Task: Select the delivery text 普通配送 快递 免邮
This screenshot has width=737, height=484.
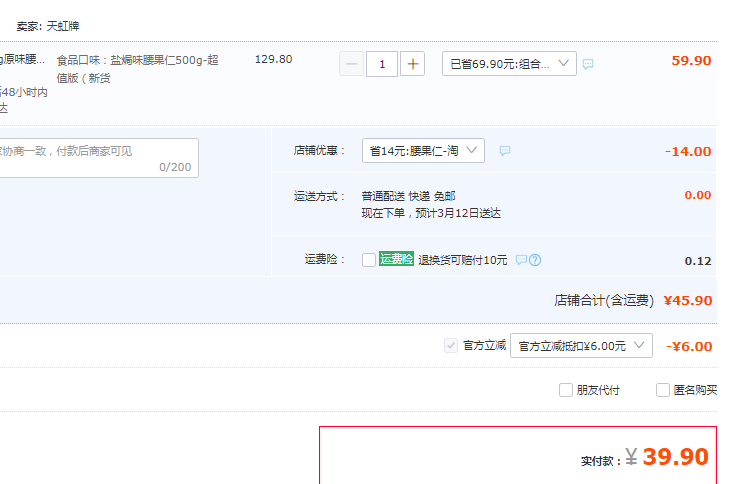Action: coord(408,196)
